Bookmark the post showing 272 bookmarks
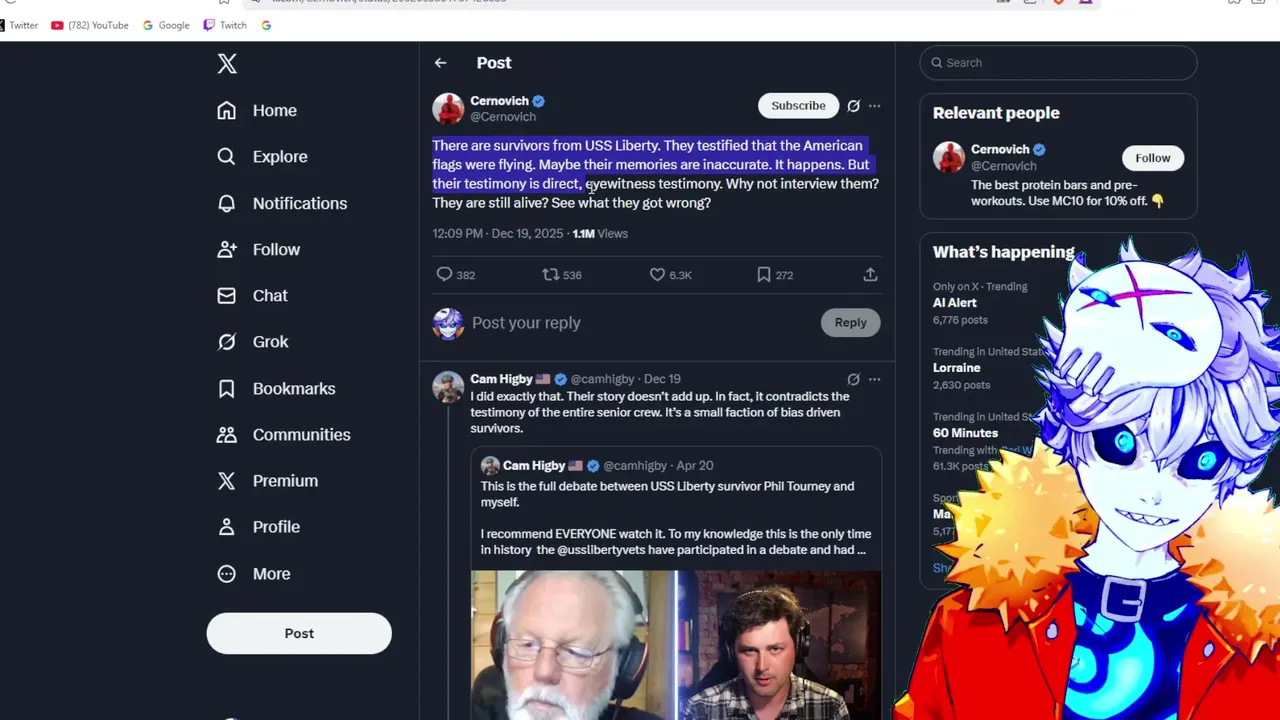The width and height of the screenshot is (1280, 720). [x=764, y=274]
